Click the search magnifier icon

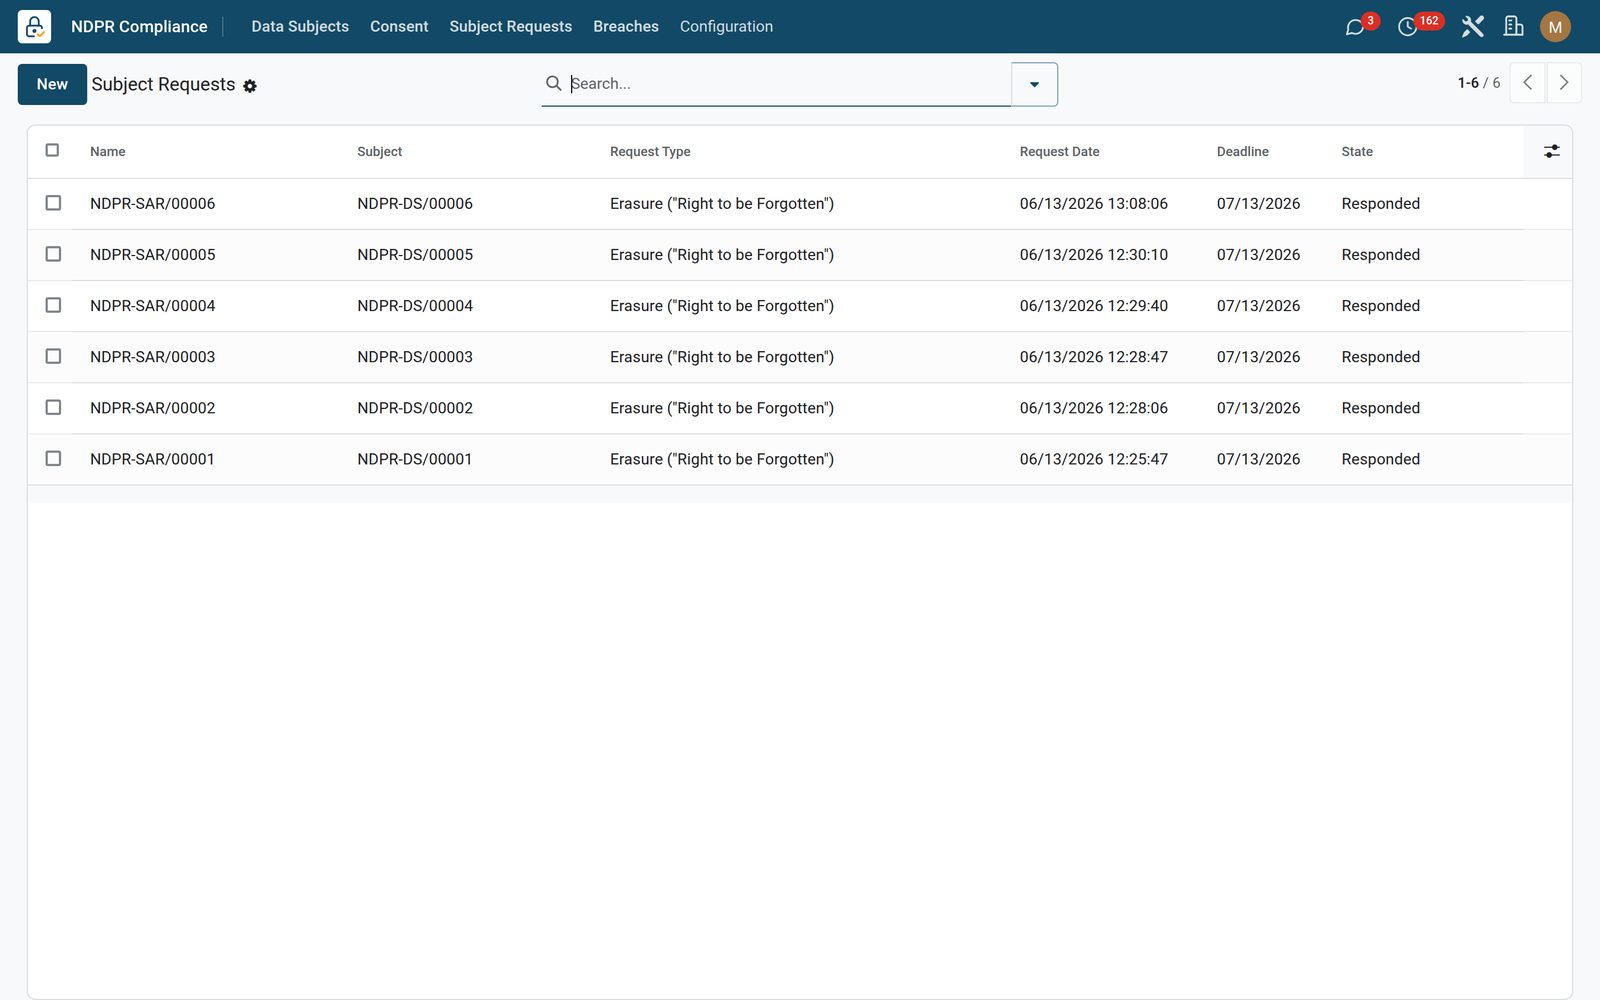553,83
